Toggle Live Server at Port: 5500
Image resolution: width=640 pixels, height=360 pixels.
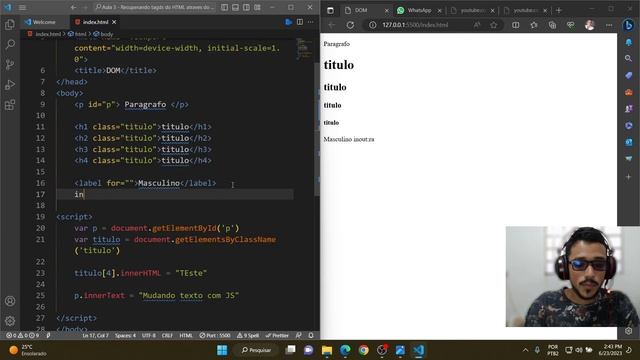point(215,336)
